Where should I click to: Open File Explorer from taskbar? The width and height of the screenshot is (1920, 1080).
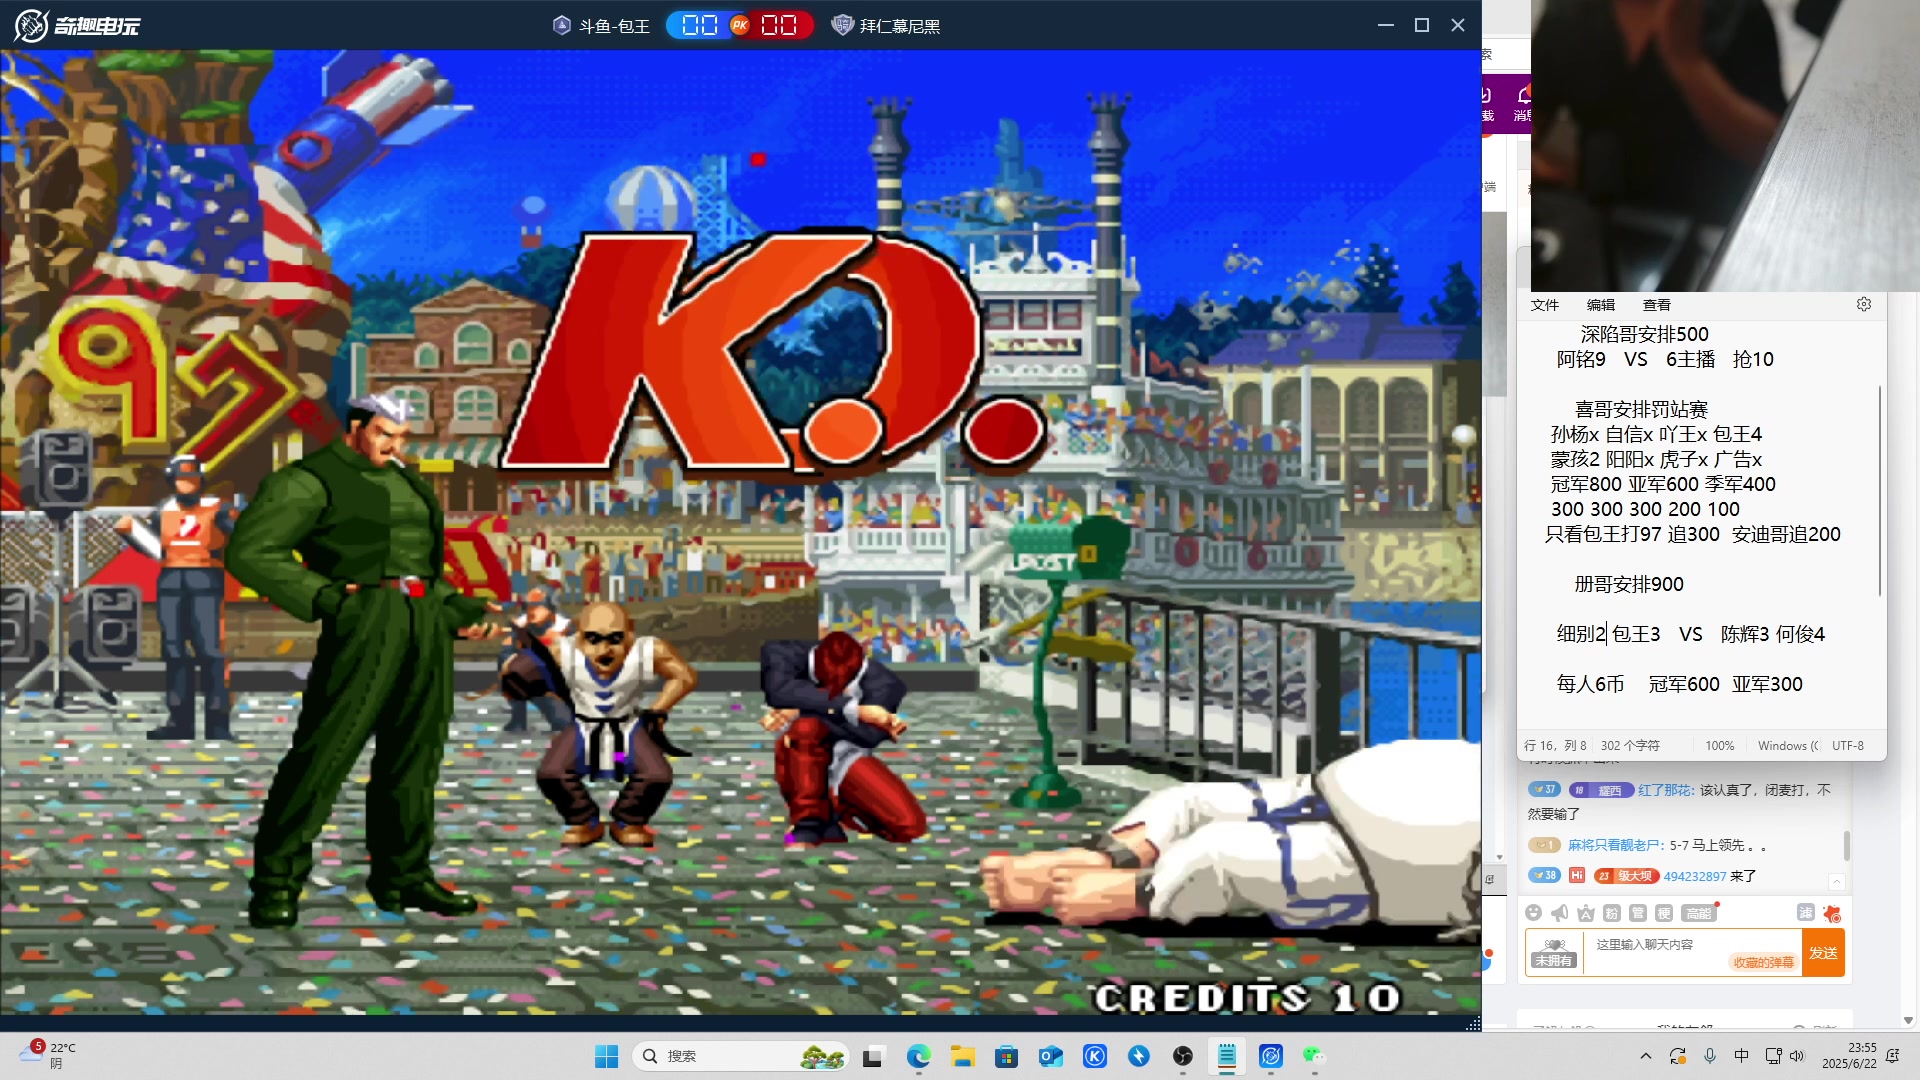[x=962, y=1056]
